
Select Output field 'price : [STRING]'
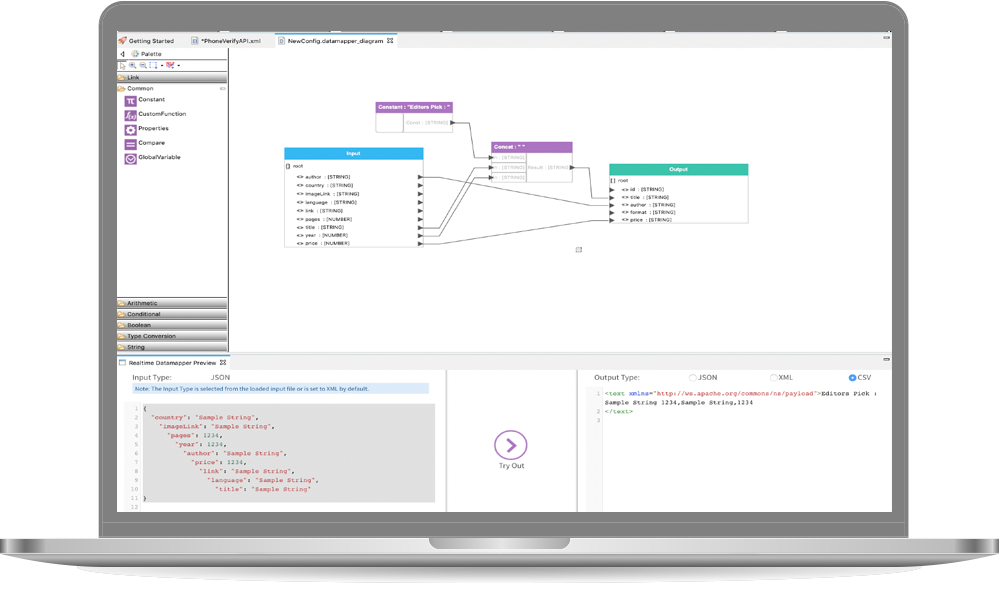click(647, 219)
